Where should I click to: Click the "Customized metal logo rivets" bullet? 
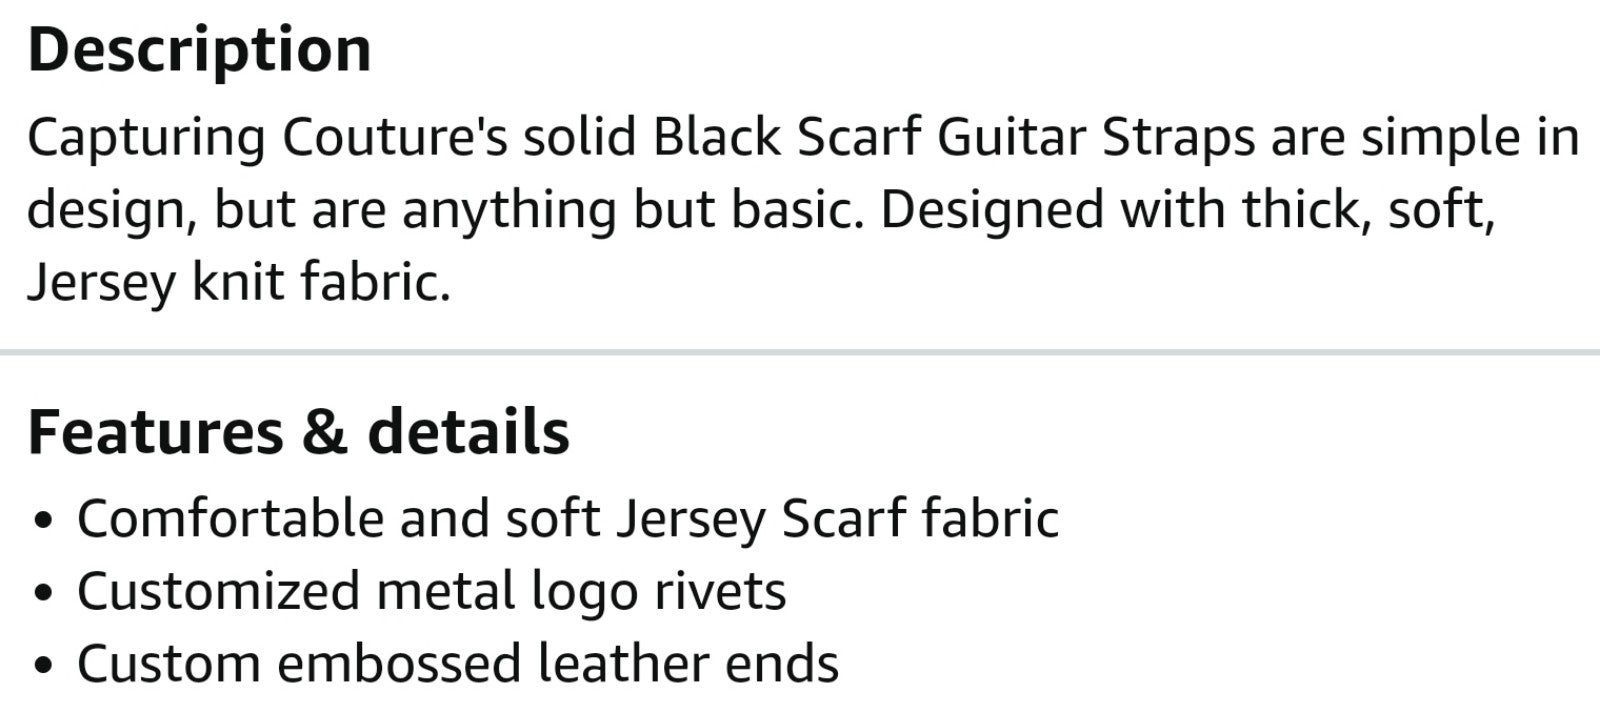(432, 591)
